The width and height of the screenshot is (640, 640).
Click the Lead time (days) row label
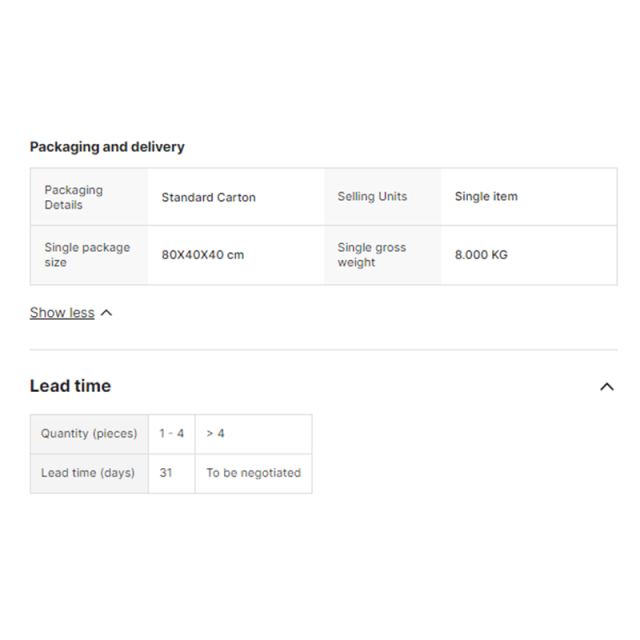(89, 473)
